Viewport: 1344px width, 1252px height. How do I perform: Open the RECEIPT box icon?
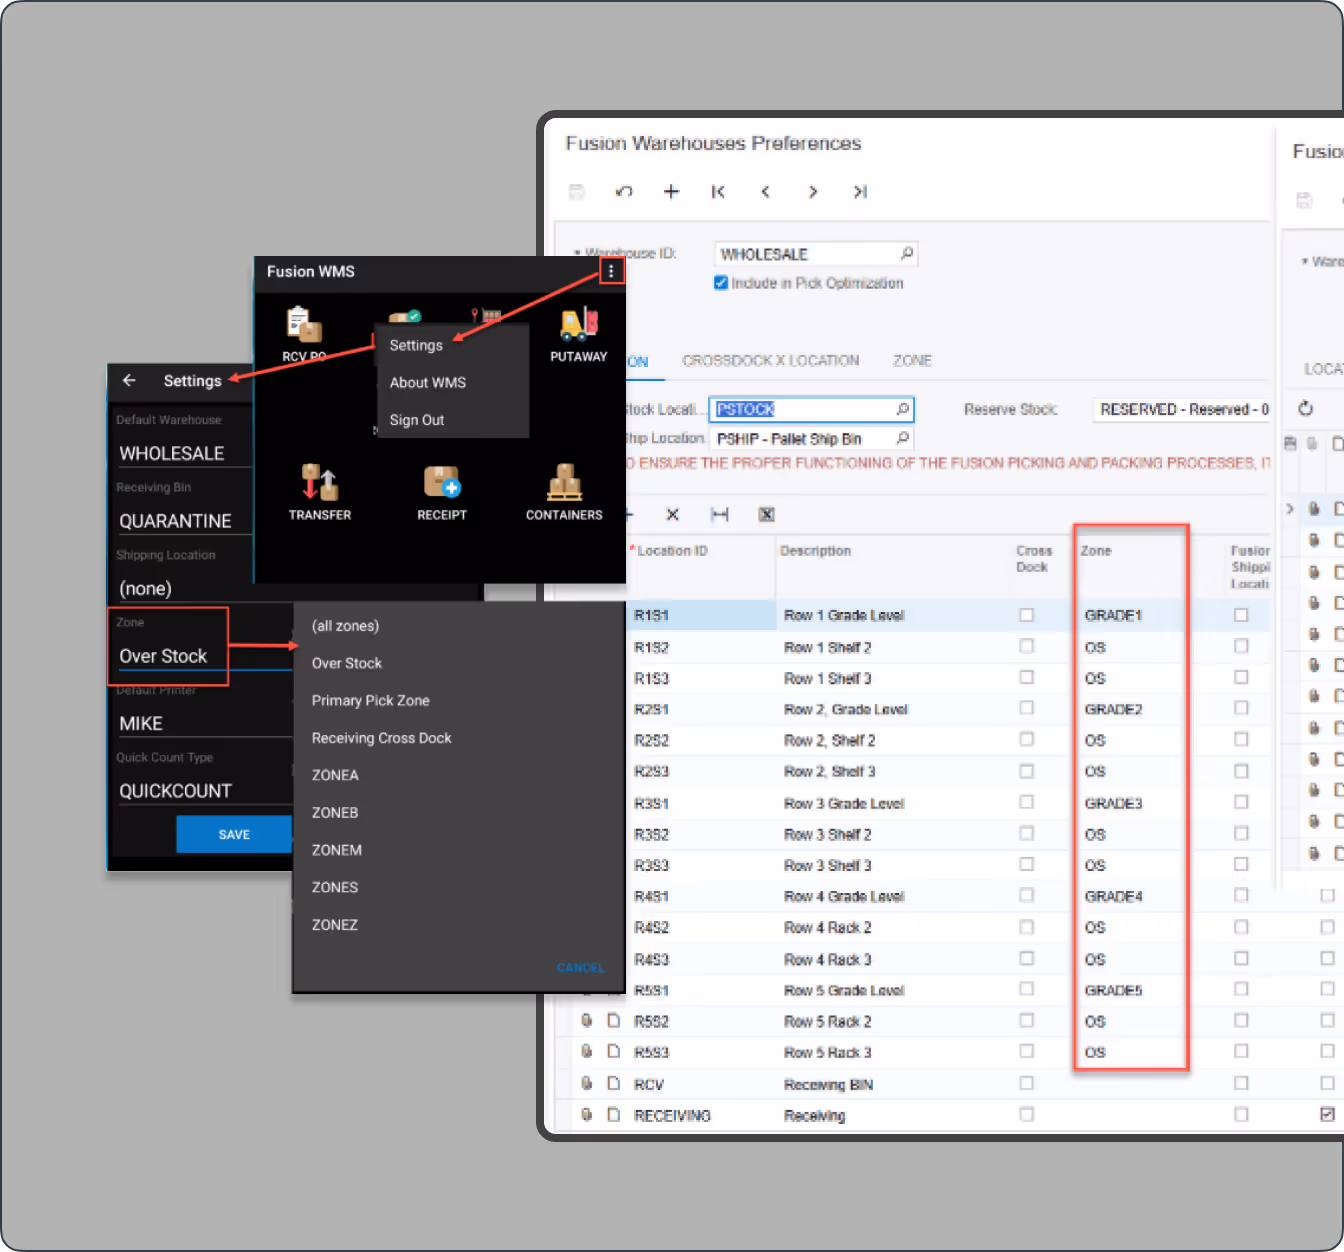(x=442, y=482)
